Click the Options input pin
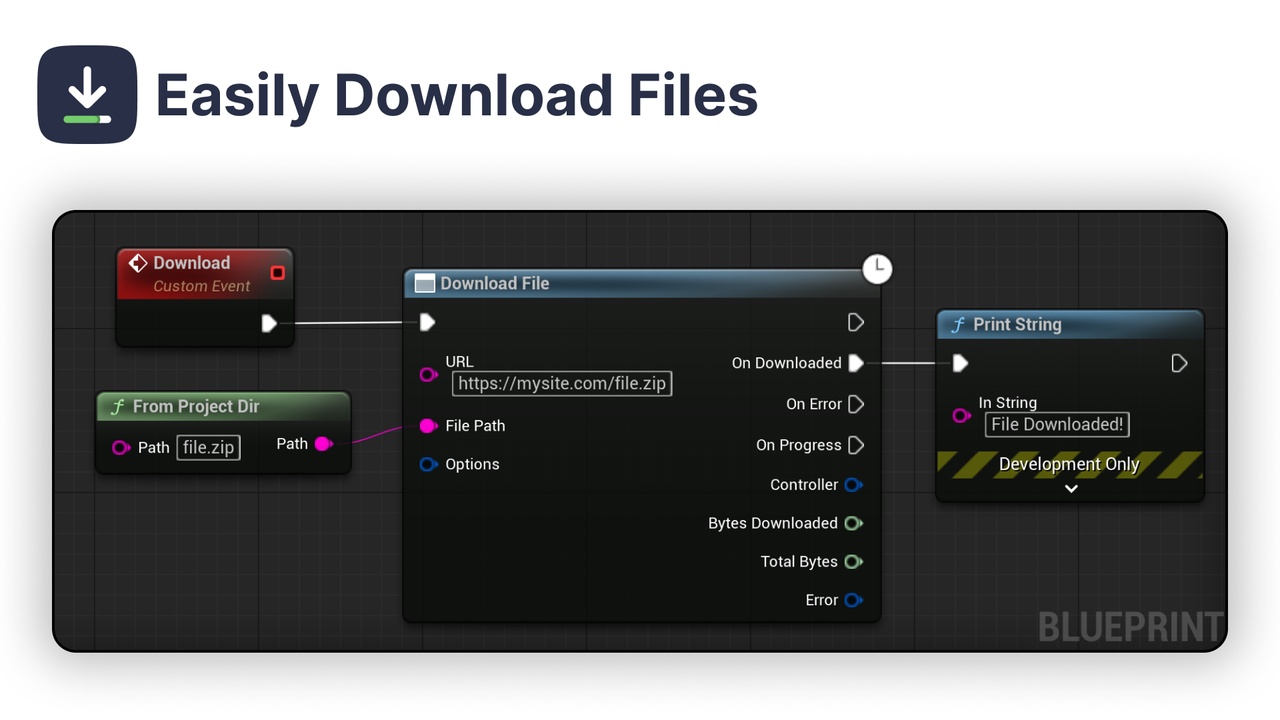 click(x=429, y=464)
